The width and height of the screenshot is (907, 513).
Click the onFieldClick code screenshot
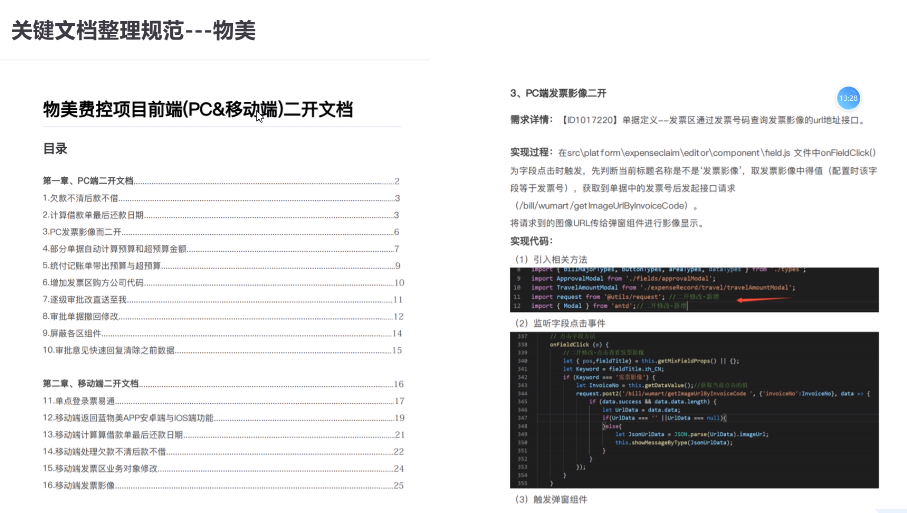(694, 410)
